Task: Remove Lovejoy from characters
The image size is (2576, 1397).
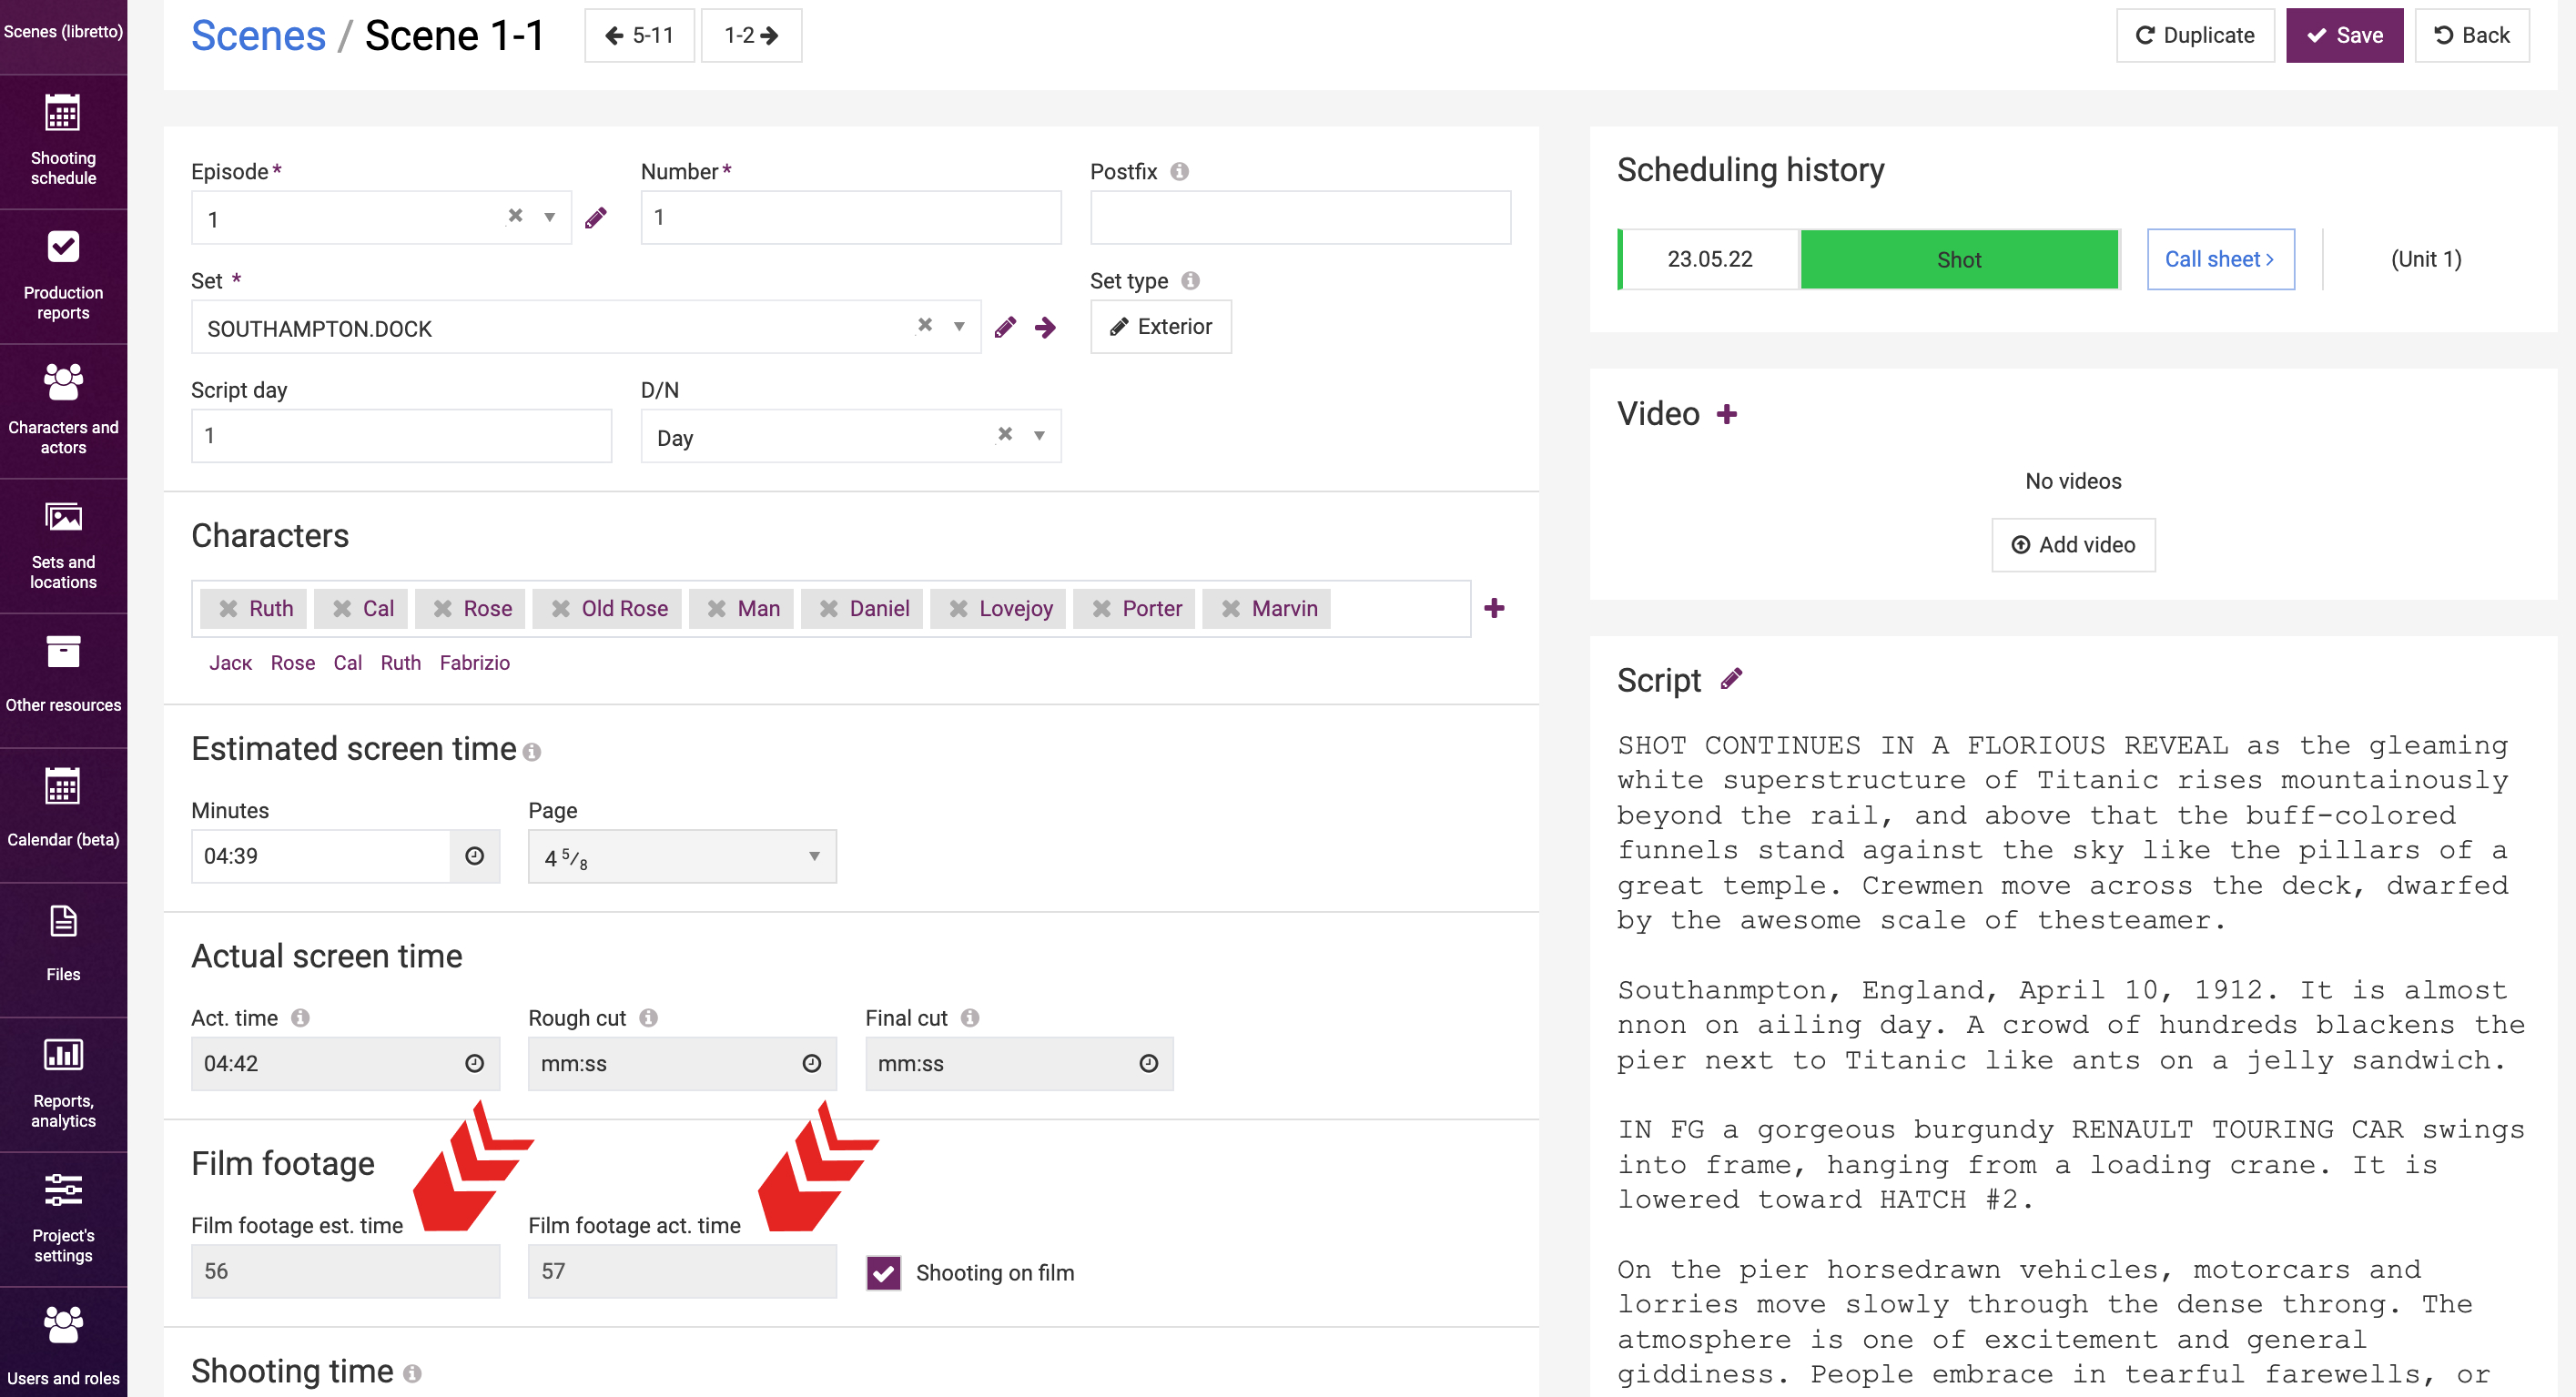Action: (x=958, y=608)
